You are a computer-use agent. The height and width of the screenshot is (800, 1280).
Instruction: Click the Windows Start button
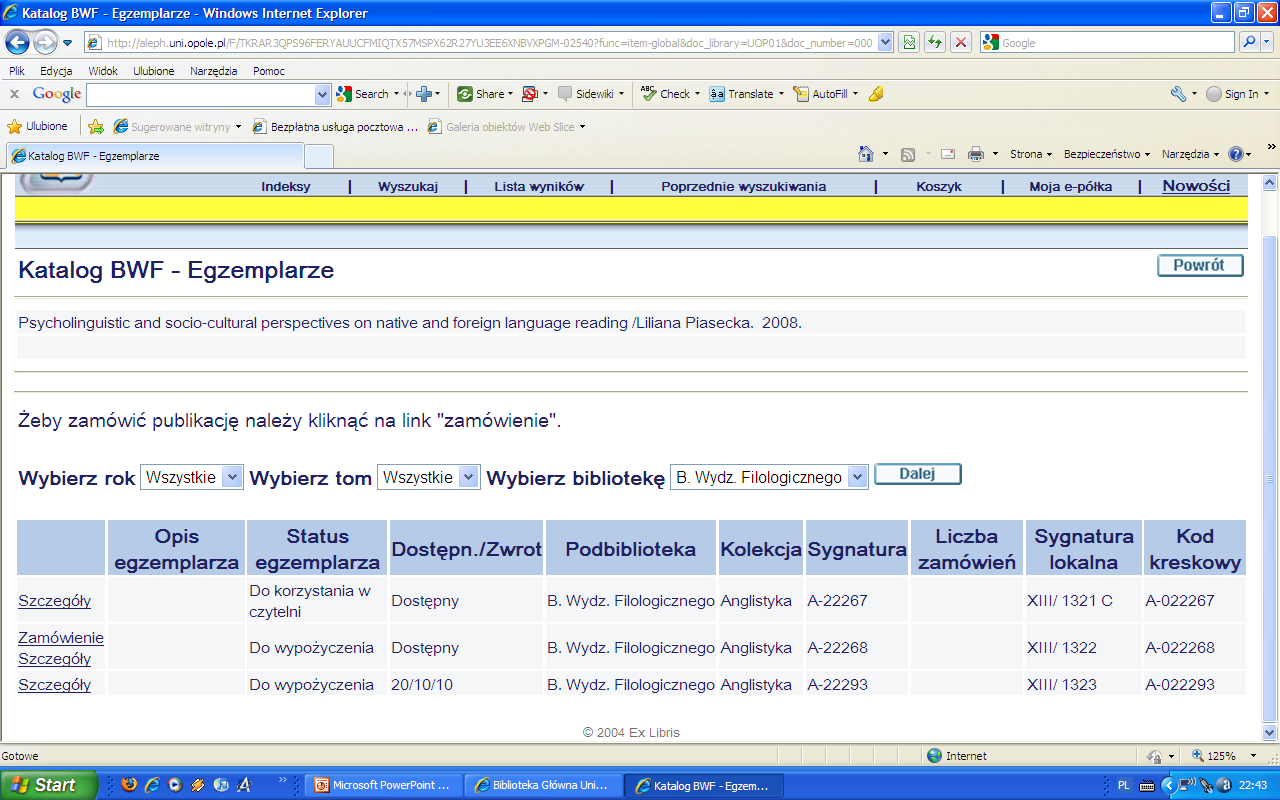pyautogui.click(x=48, y=785)
